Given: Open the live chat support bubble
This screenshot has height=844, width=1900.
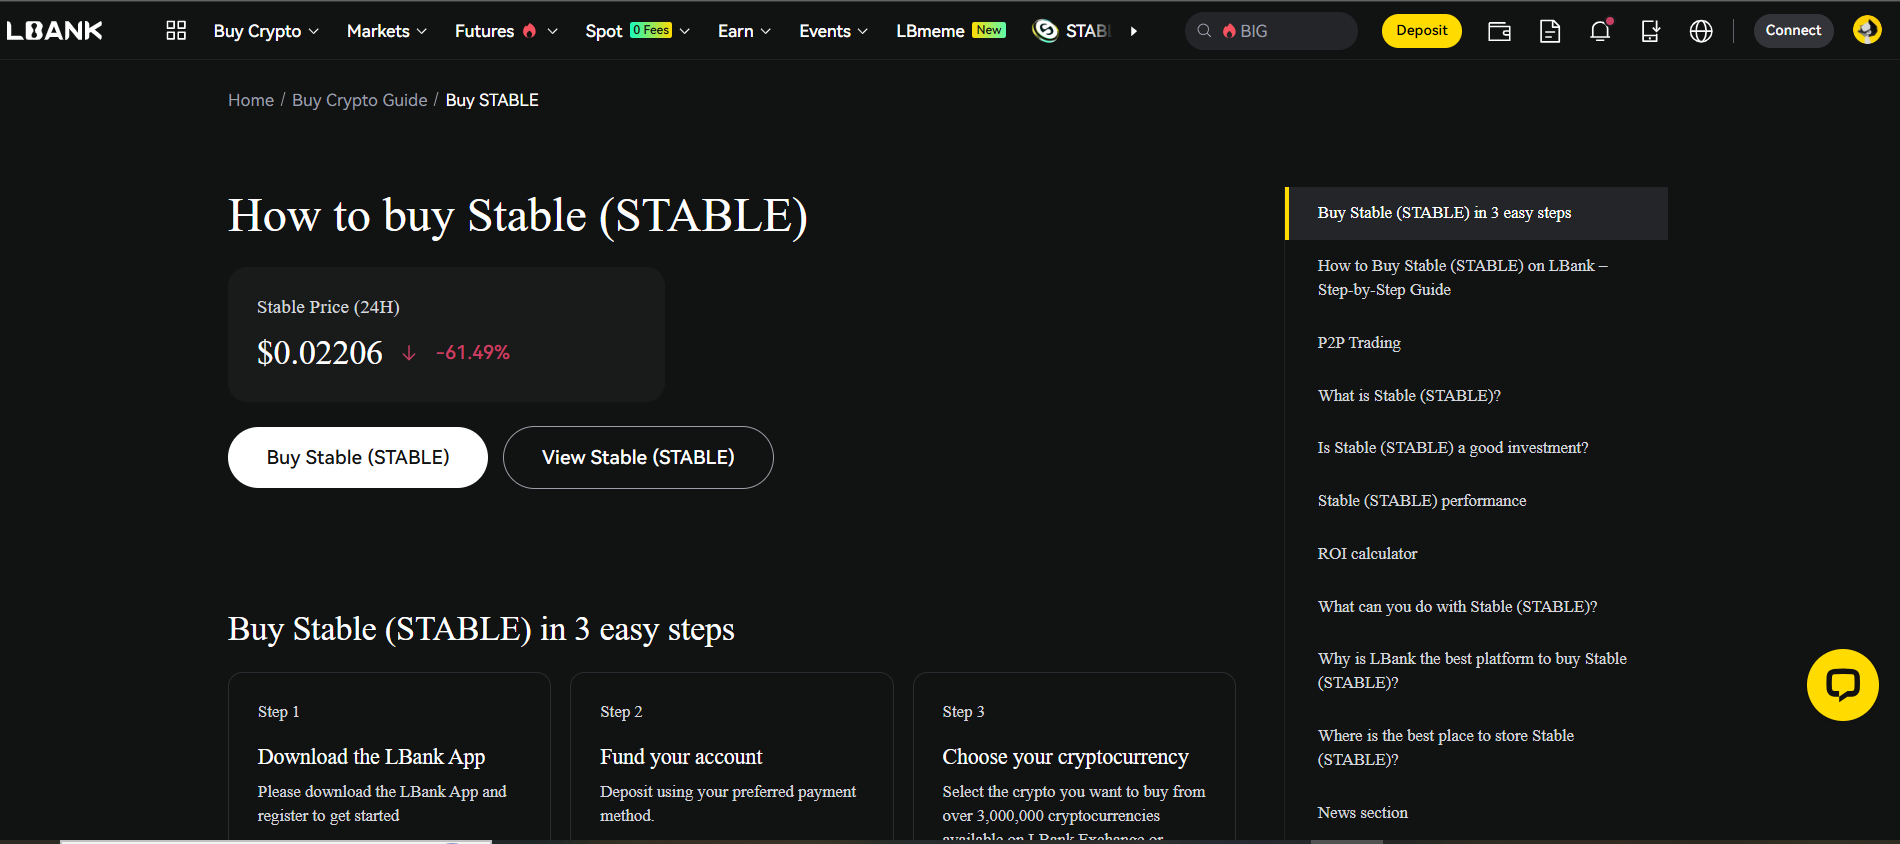Looking at the screenshot, I should 1842,685.
